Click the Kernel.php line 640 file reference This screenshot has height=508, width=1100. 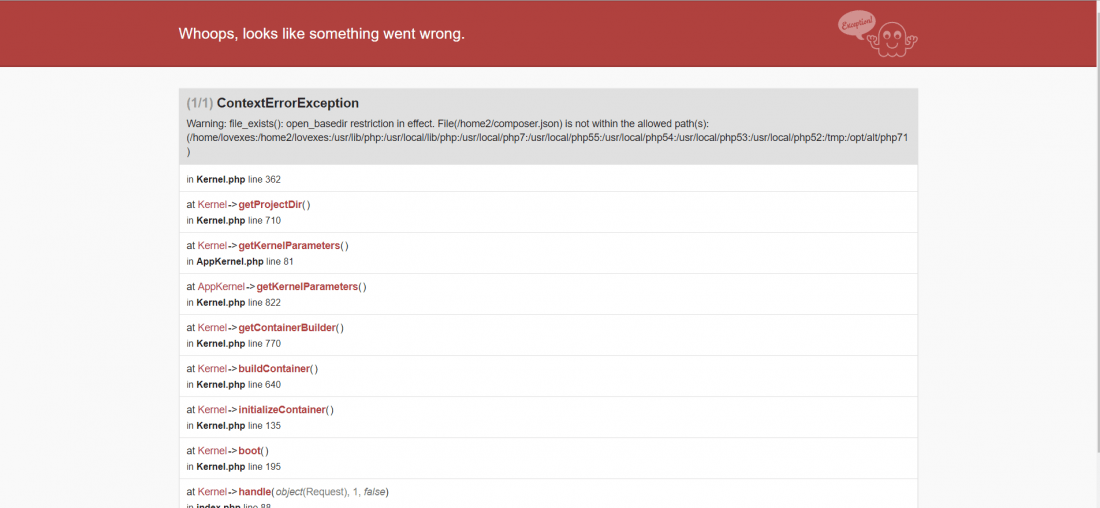(x=234, y=385)
